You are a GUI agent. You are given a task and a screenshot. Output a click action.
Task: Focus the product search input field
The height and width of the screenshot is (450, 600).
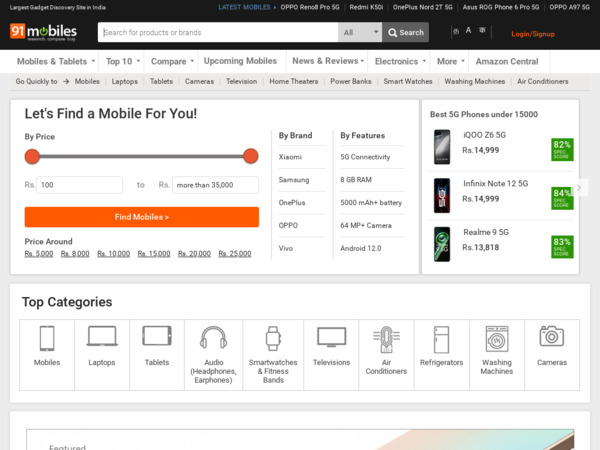(218, 32)
